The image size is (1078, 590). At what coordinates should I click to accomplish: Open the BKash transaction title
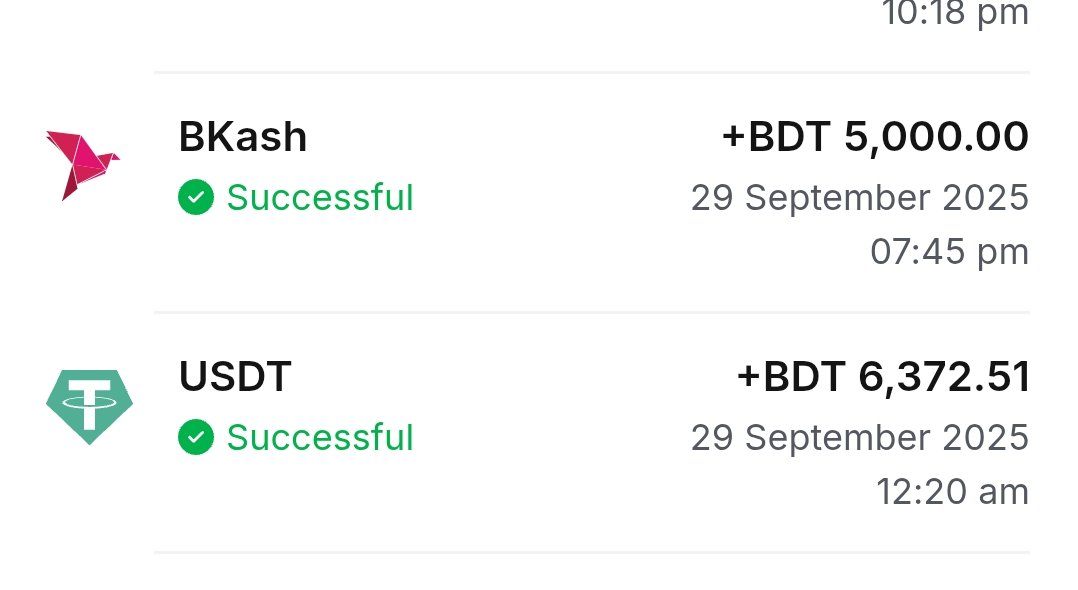coord(243,137)
